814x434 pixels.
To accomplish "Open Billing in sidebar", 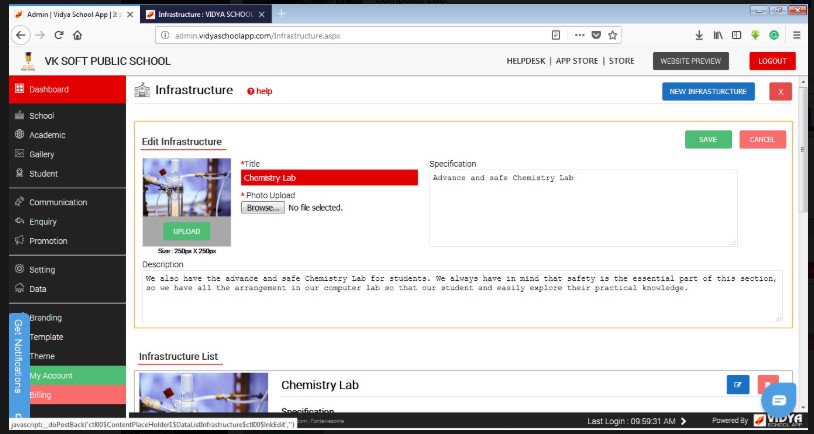I will (67, 395).
